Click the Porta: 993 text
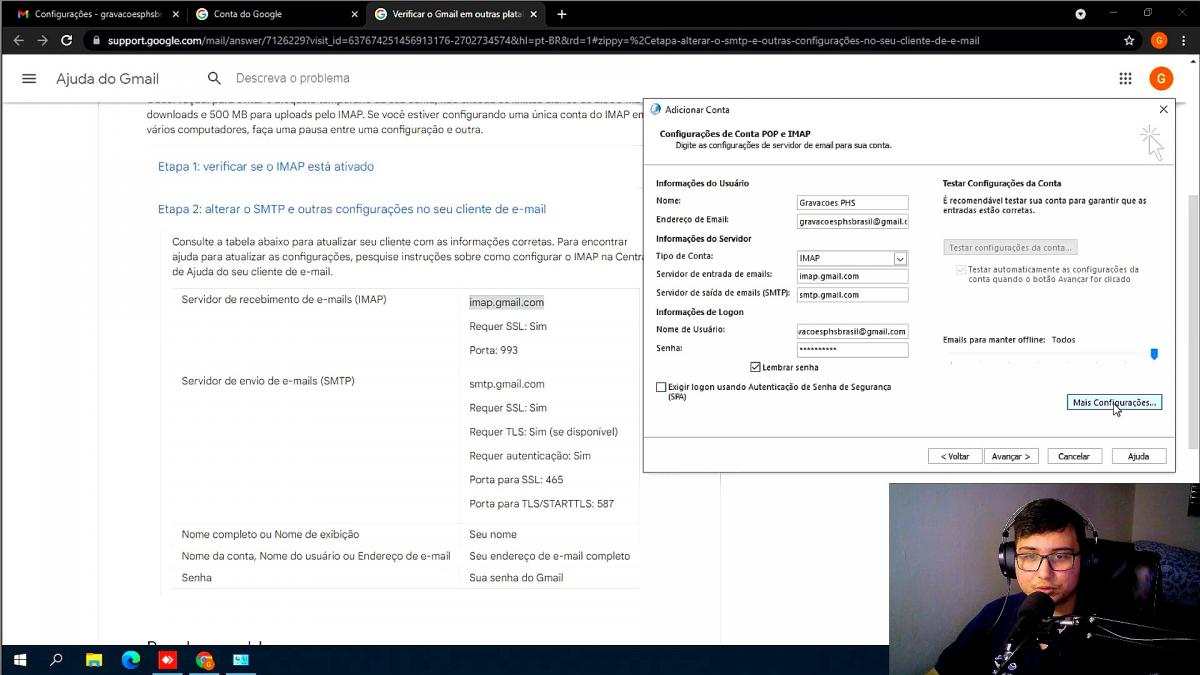Image resolution: width=1200 pixels, height=675 pixels. pyautogui.click(x=493, y=350)
